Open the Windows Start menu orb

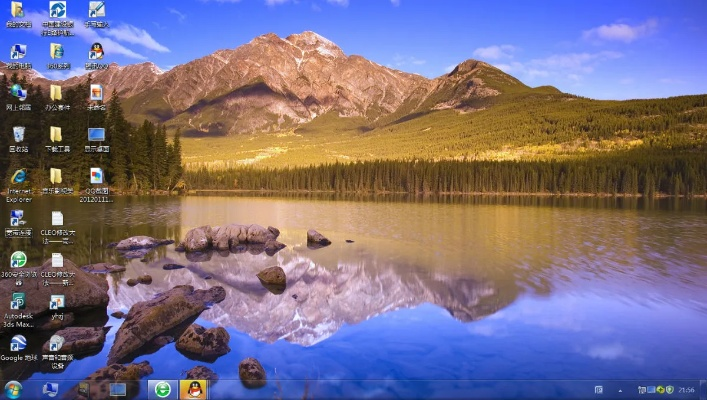click(x=13, y=389)
